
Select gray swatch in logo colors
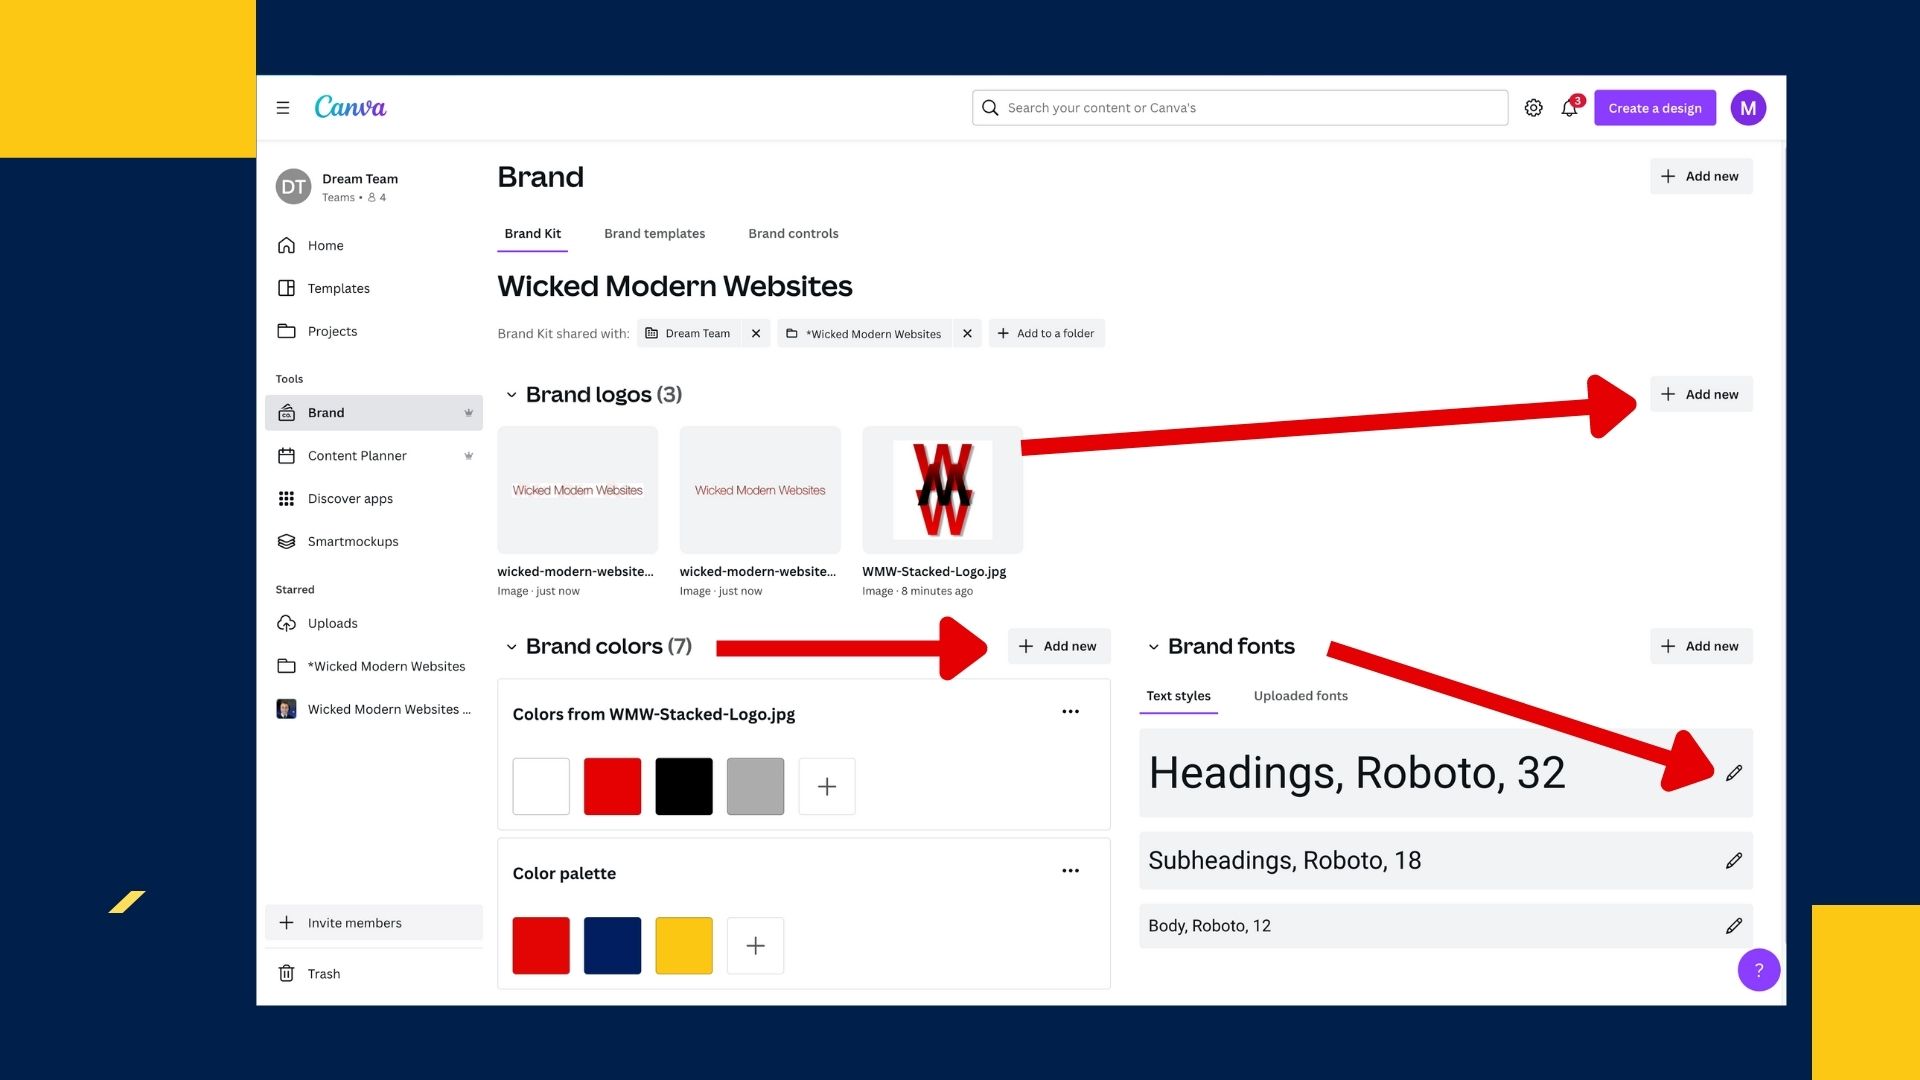755,786
